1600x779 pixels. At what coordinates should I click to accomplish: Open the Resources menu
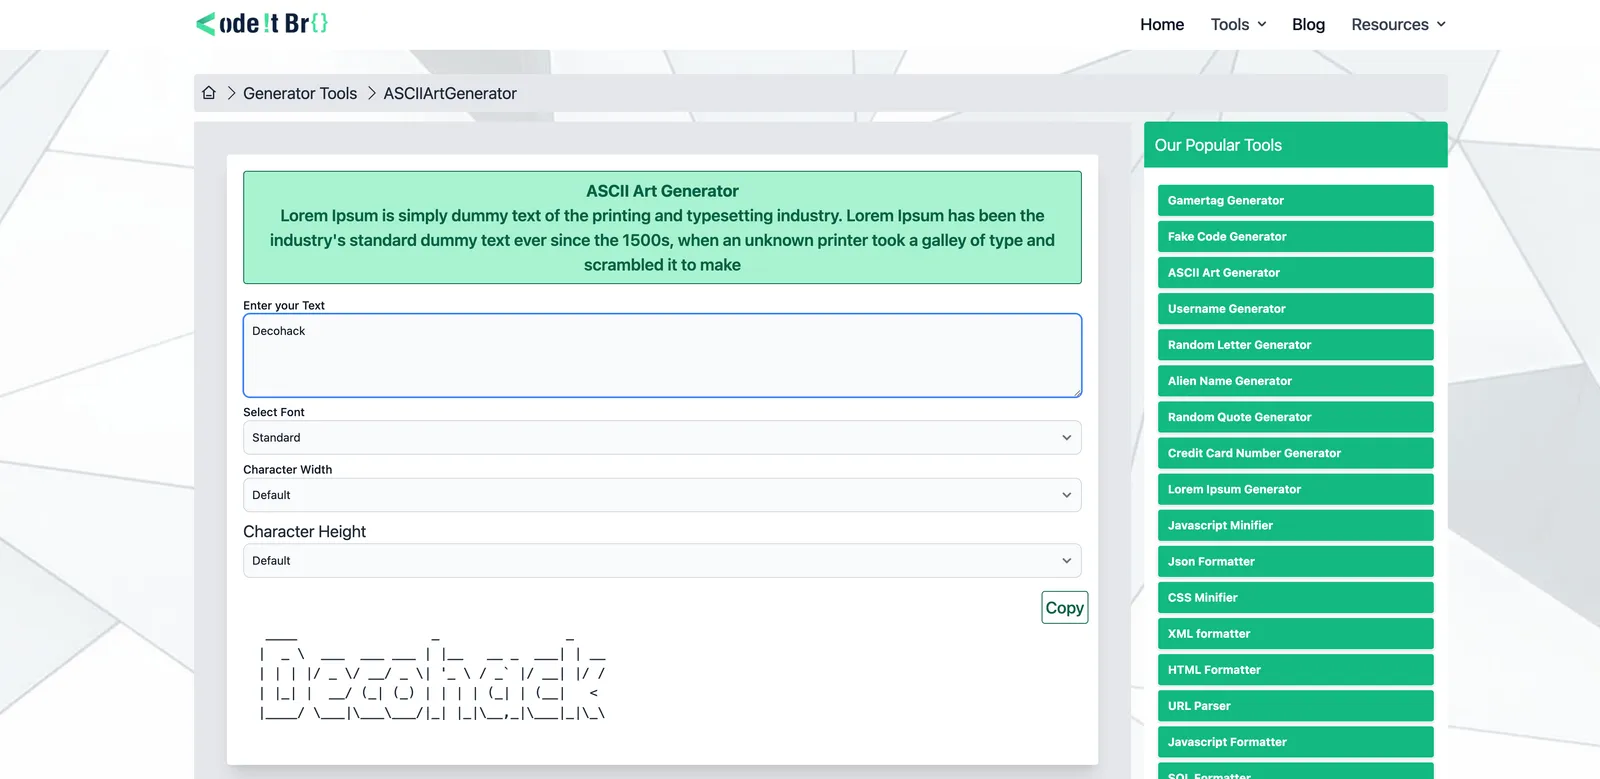pos(1398,25)
